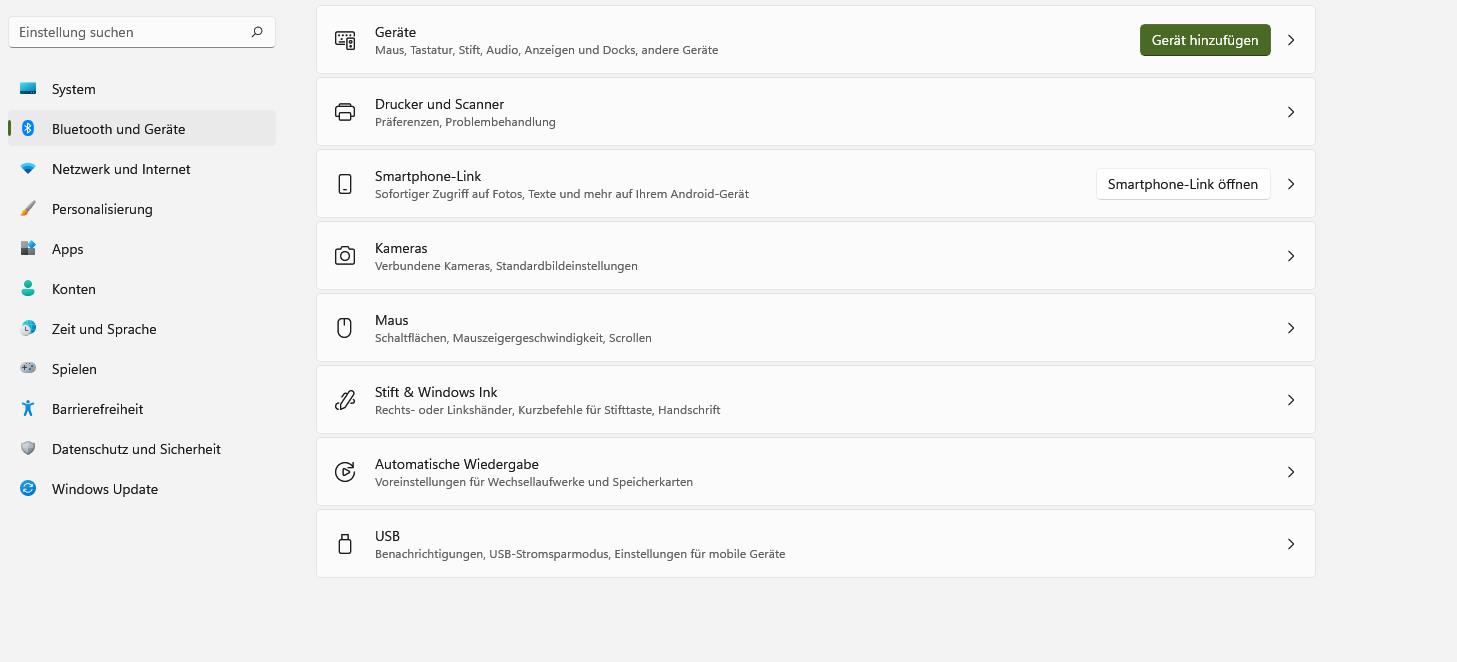The height and width of the screenshot is (662, 1457).
Task: Click the USB drive icon
Action: [345, 544]
